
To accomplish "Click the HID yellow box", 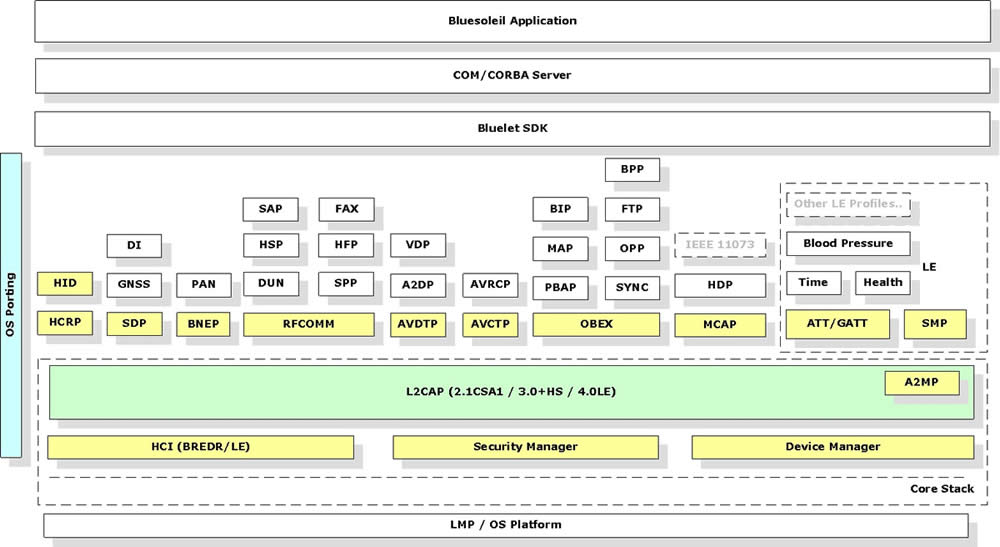I will click(64, 284).
